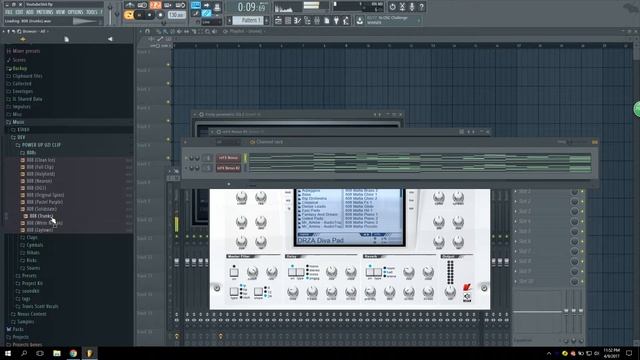This screenshot has height=360, width=640.
Task: Click the add channel plus button
Action: (x=229, y=184)
